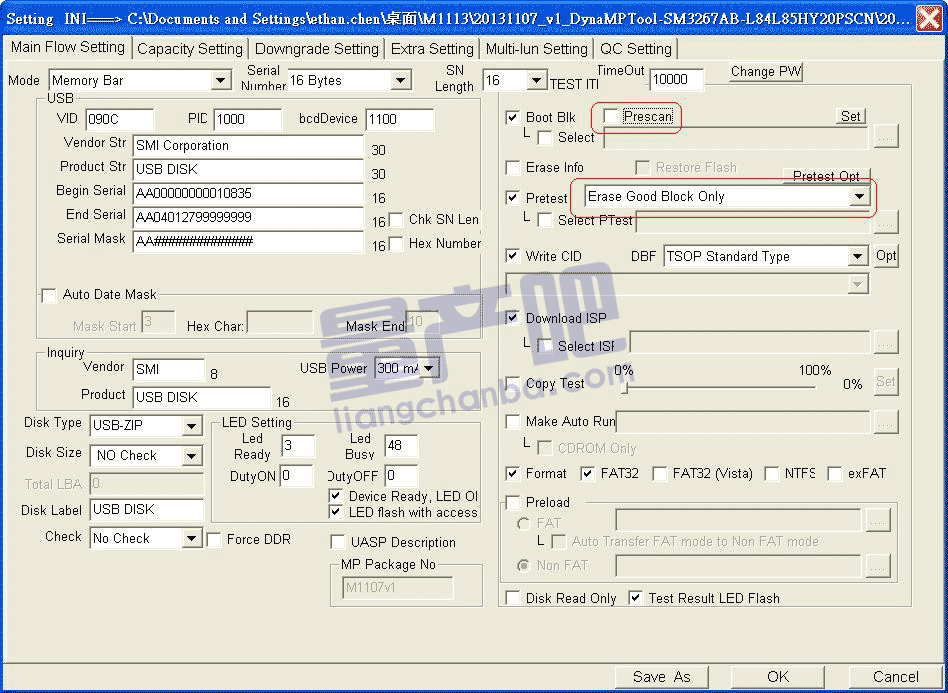Click the Save As button
948x693 pixels.
pos(661,677)
